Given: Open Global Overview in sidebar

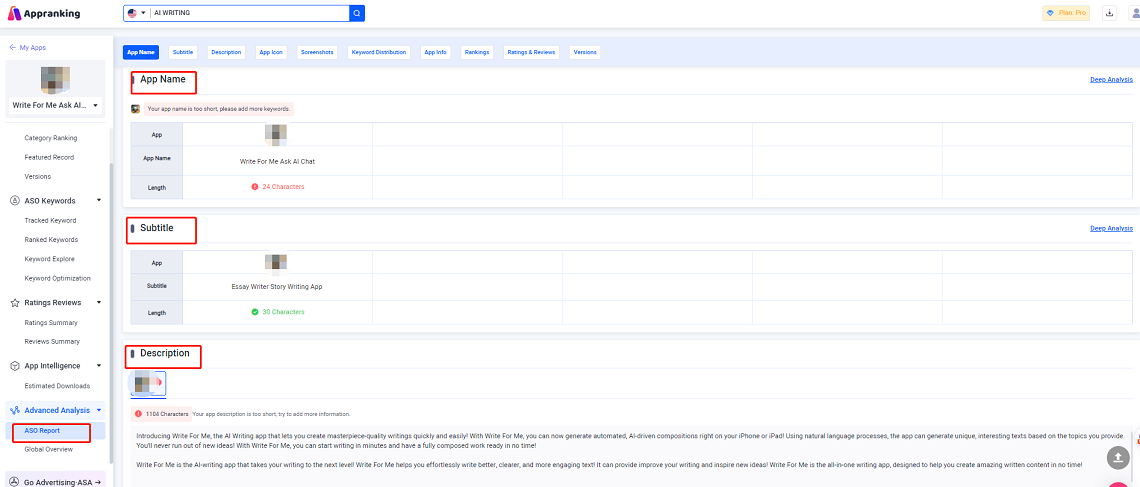Looking at the screenshot, I should [49, 449].
